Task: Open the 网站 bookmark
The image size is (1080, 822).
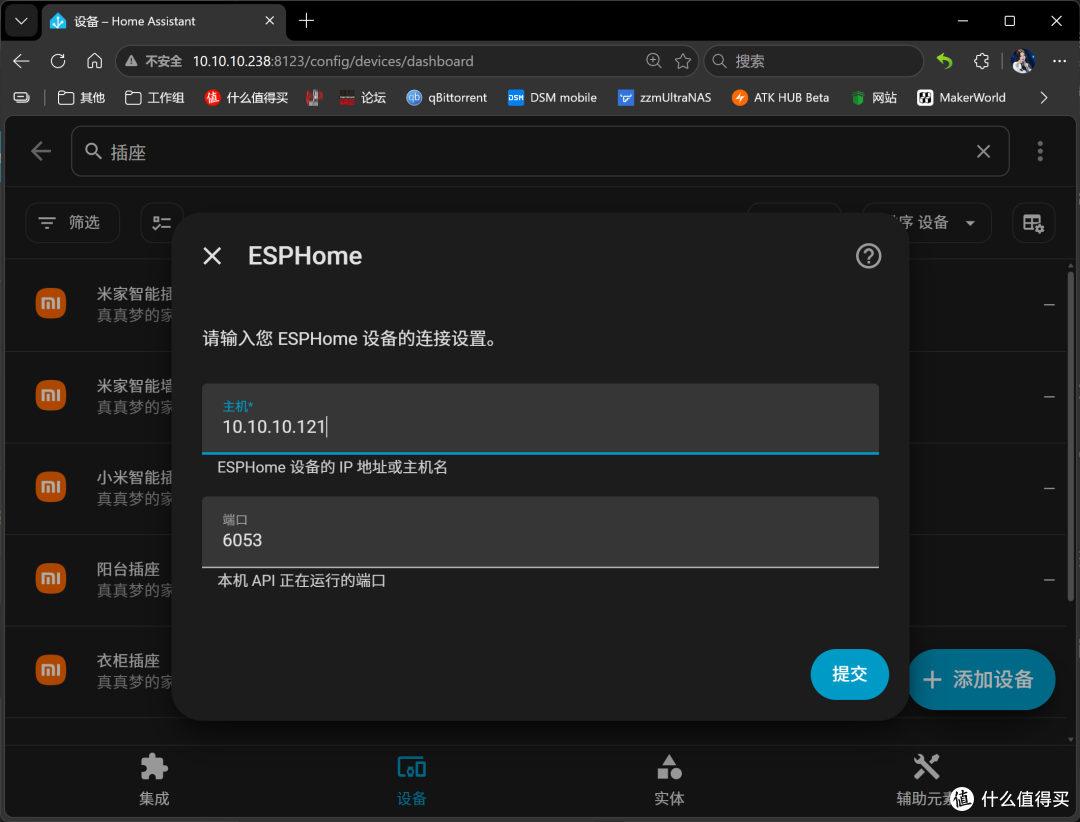Action: click(x=874, y=98)
